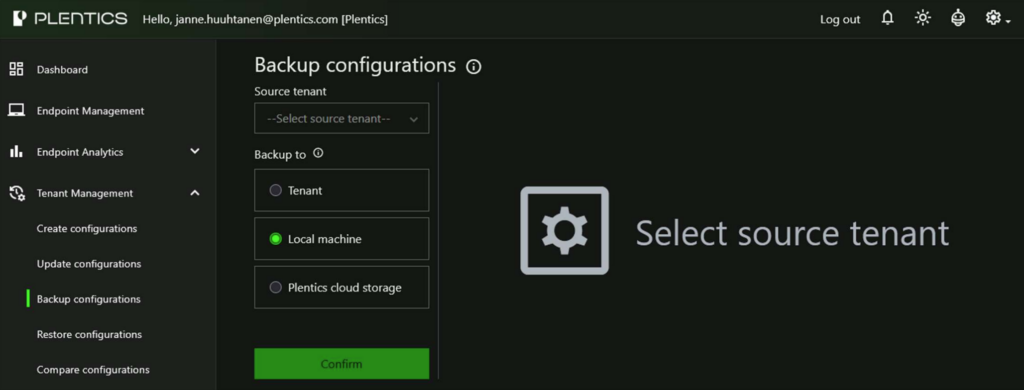Go to Update configurations
This screenshot has width=1024, height=390.
(x=89, y=264)
